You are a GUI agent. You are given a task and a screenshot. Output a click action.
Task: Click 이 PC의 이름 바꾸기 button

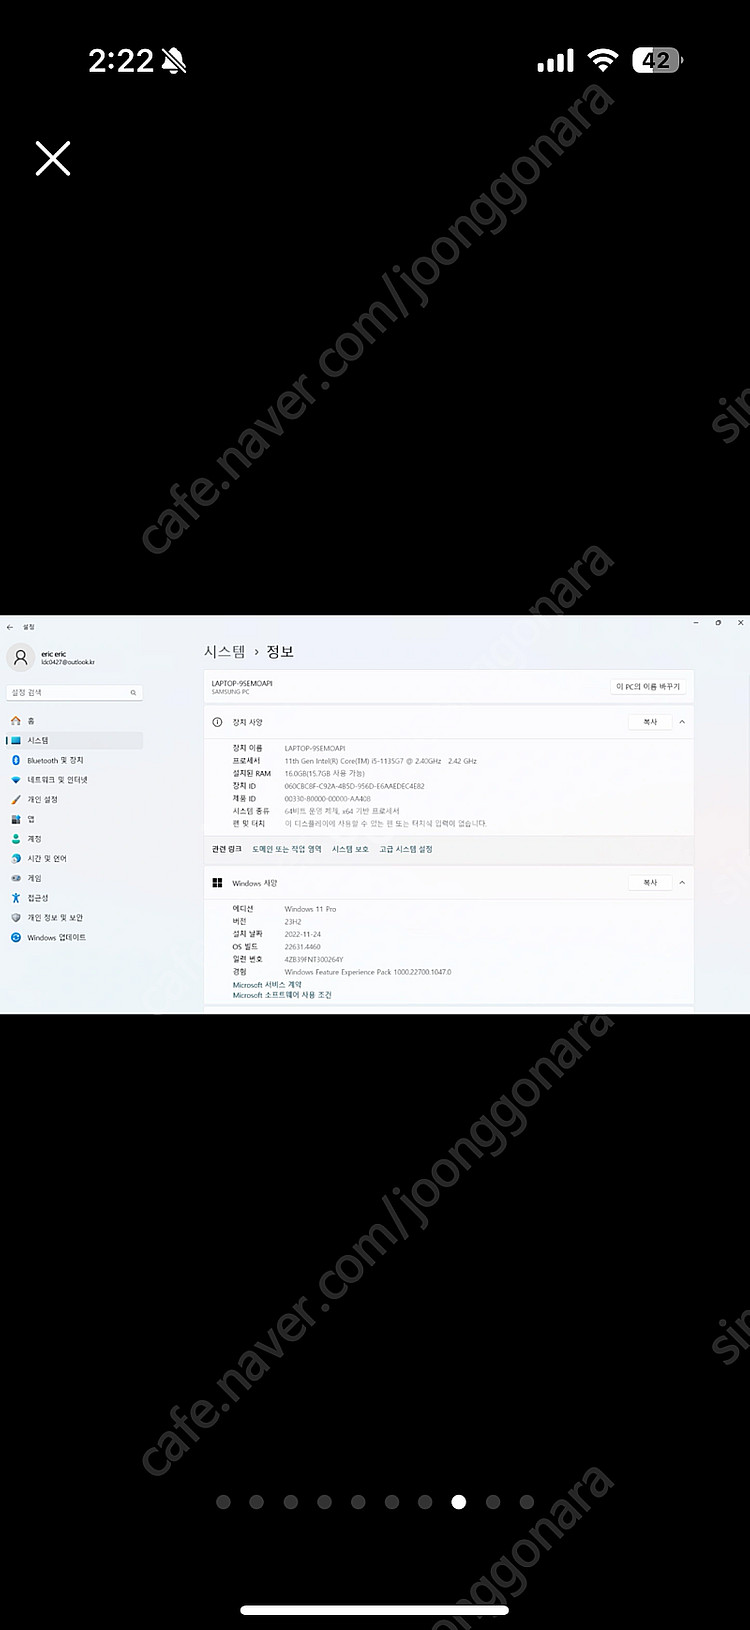[x=648, y=687]
